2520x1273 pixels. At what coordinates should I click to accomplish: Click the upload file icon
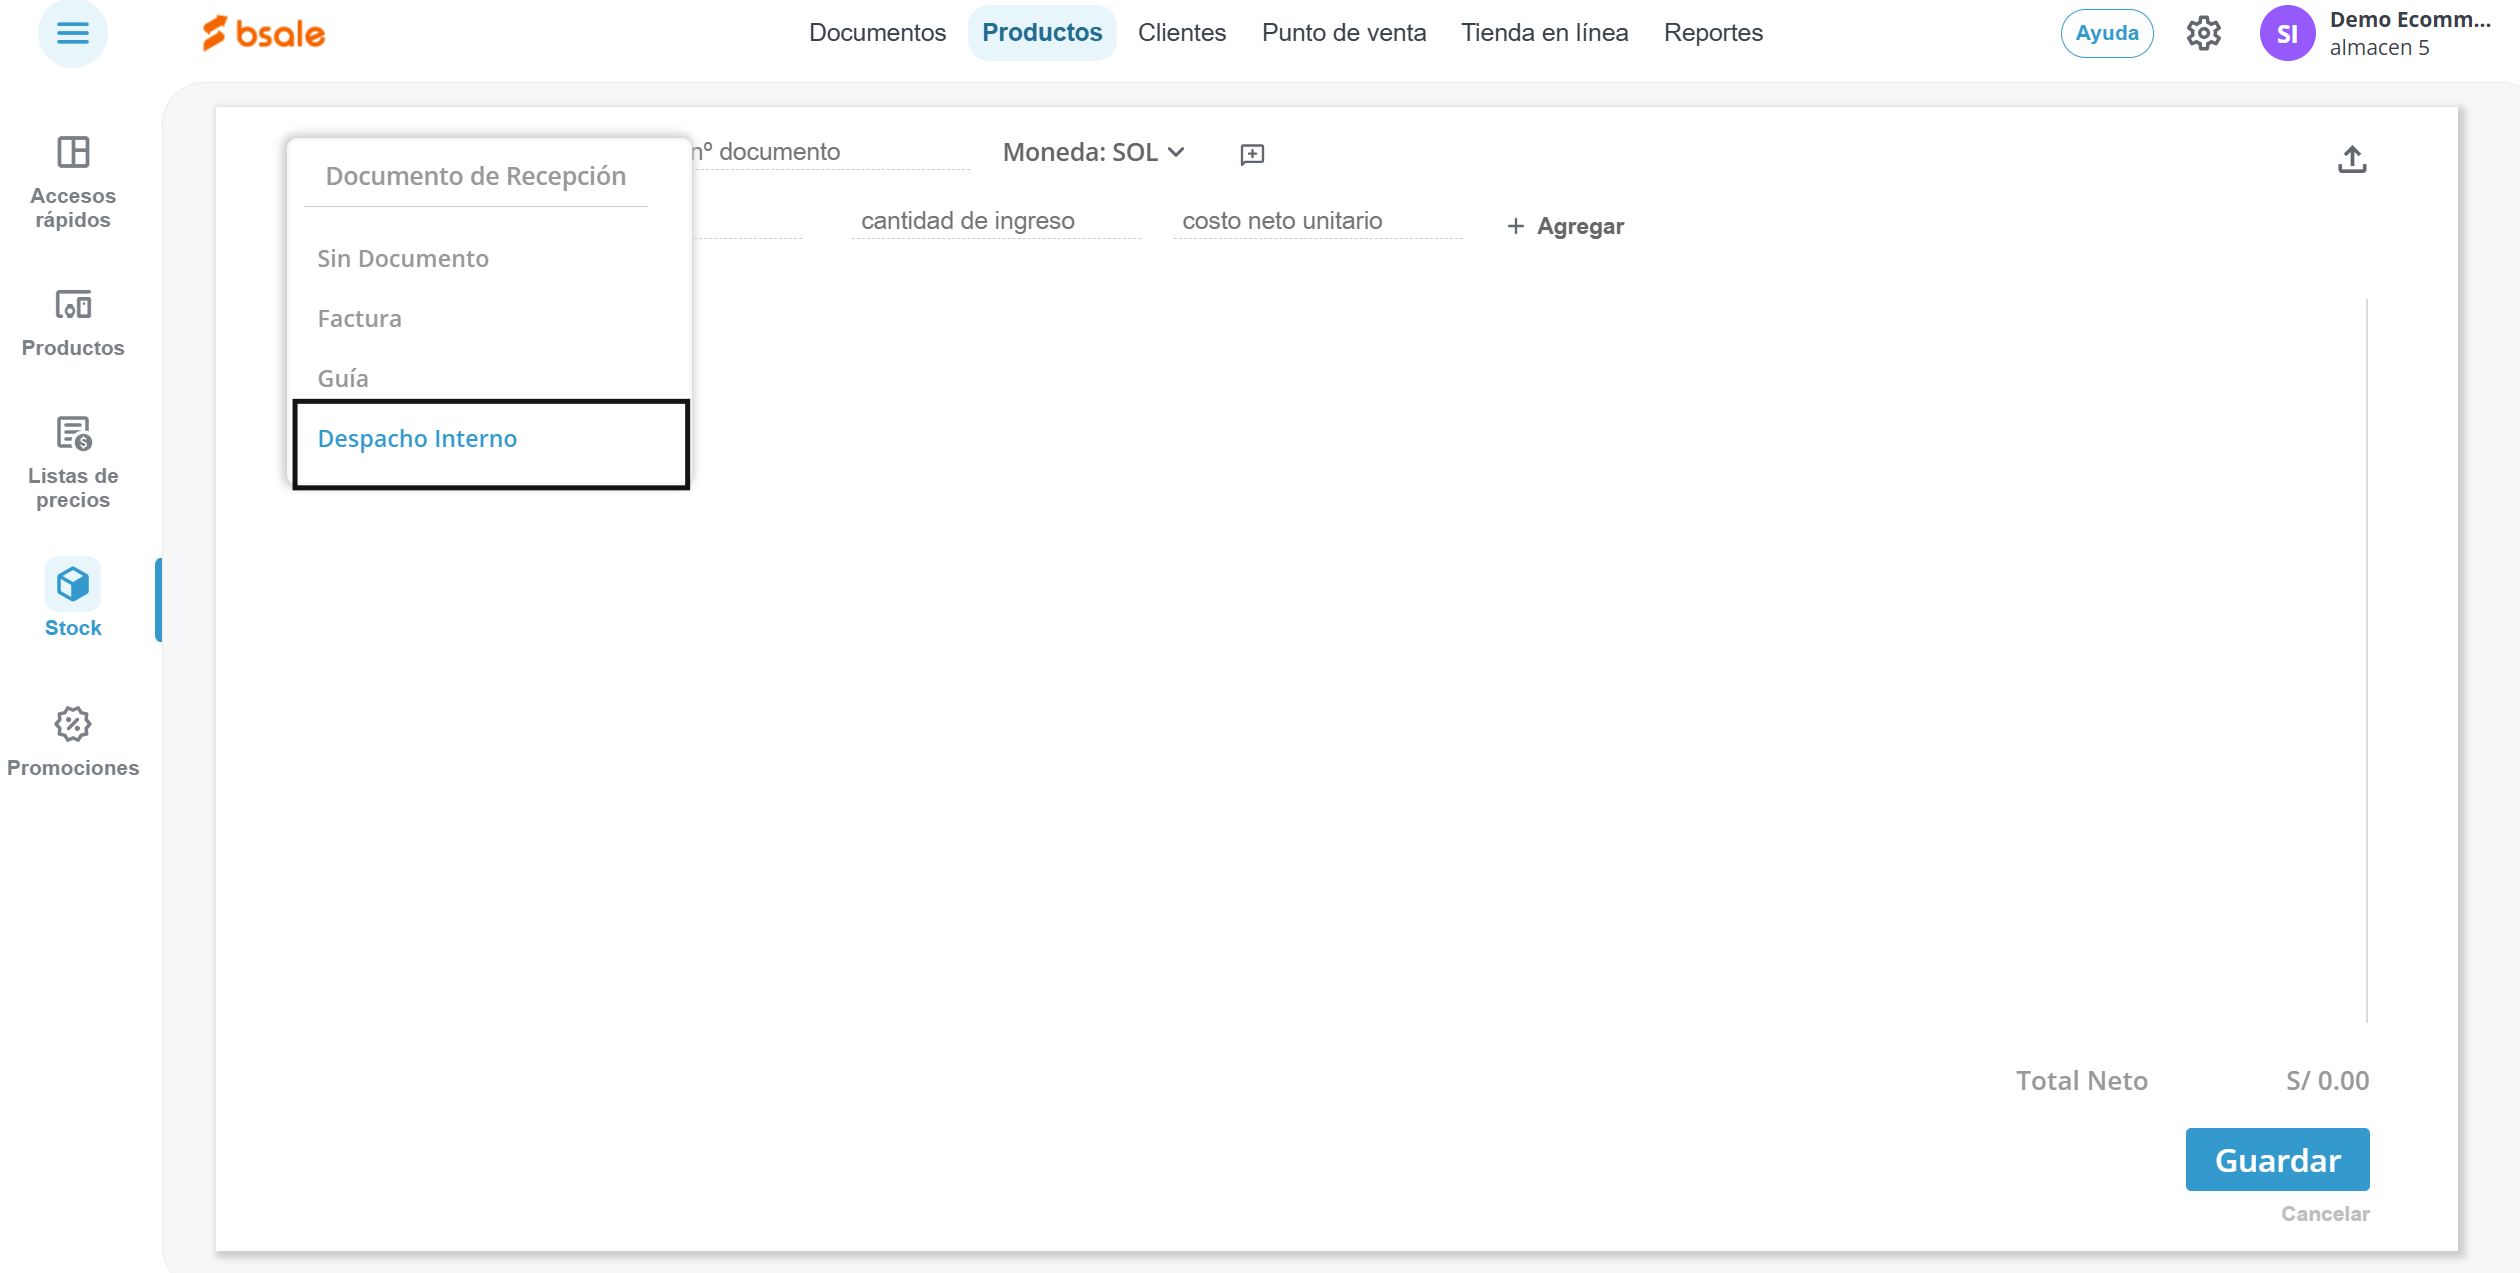coord(2352,159)
